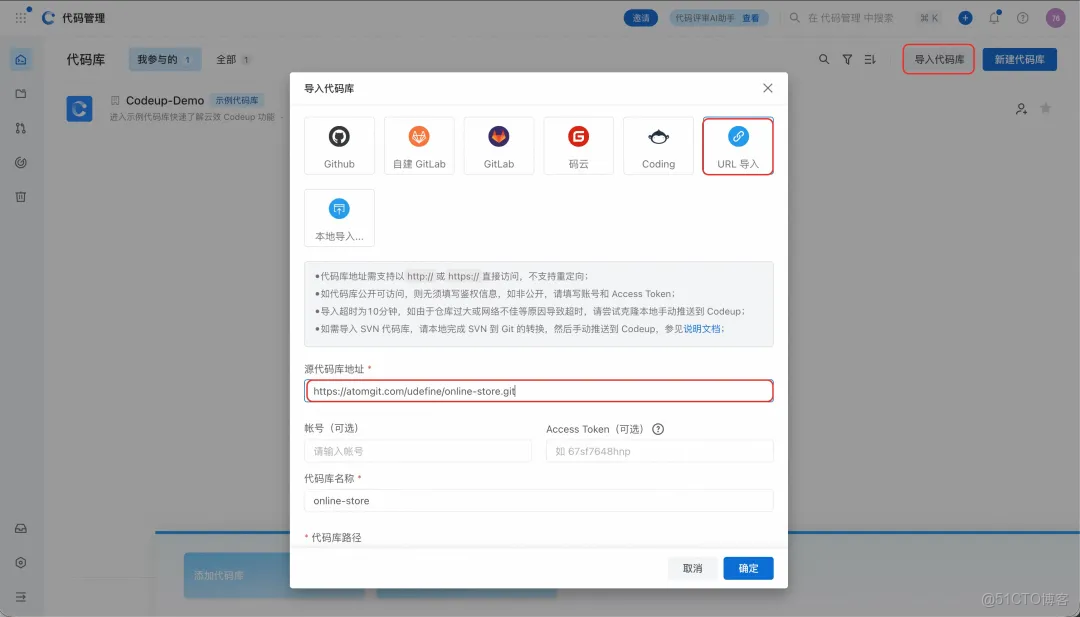Confirm import with the 确定 button
The image size is (1080, 617).
[746, 568]
